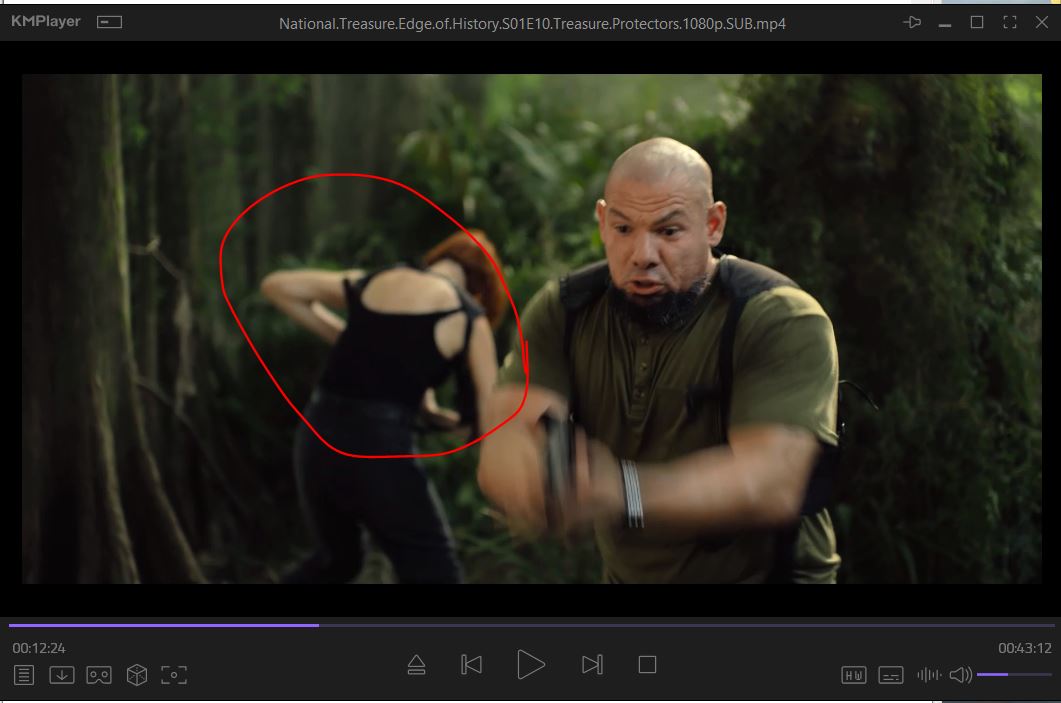Open the audio waveform settings icon
Viewport: 1061px width, 703px height.
[x=929, y=675]
